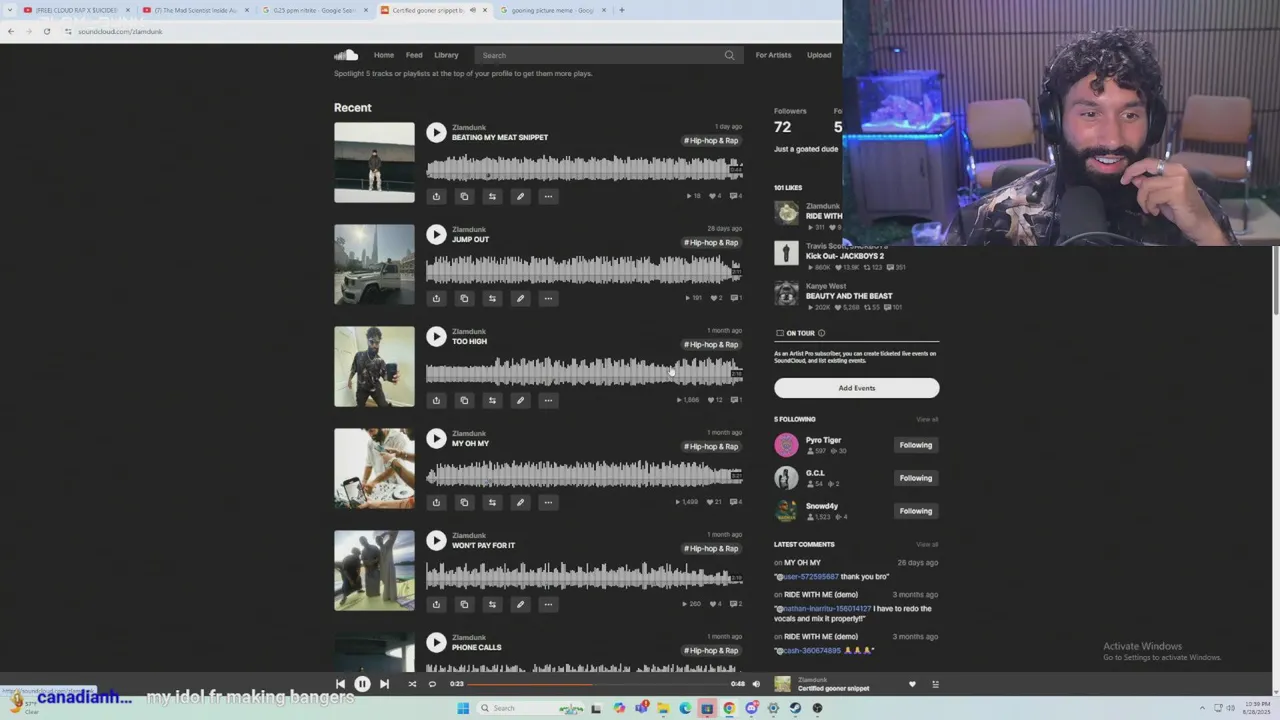Go to Home in SoundCloud nav
Viewport: 1280px width, 720px height.
384,55
